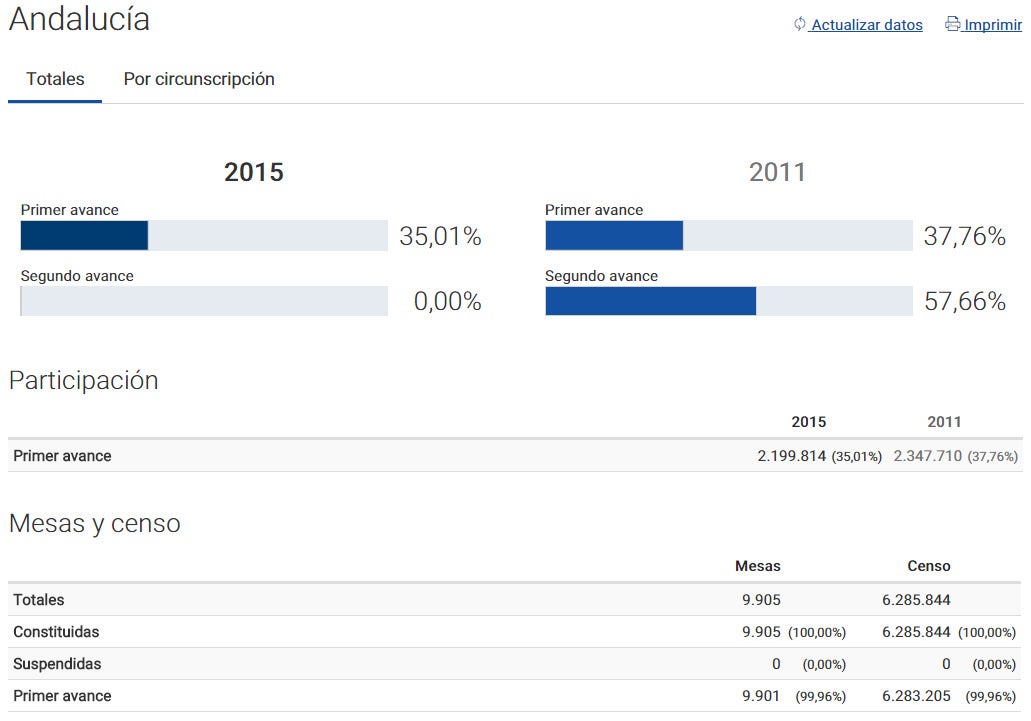This screenshot has width=1031, height=721.
Task: Click the 0,00% value under 2015
Action: point(448,301)
